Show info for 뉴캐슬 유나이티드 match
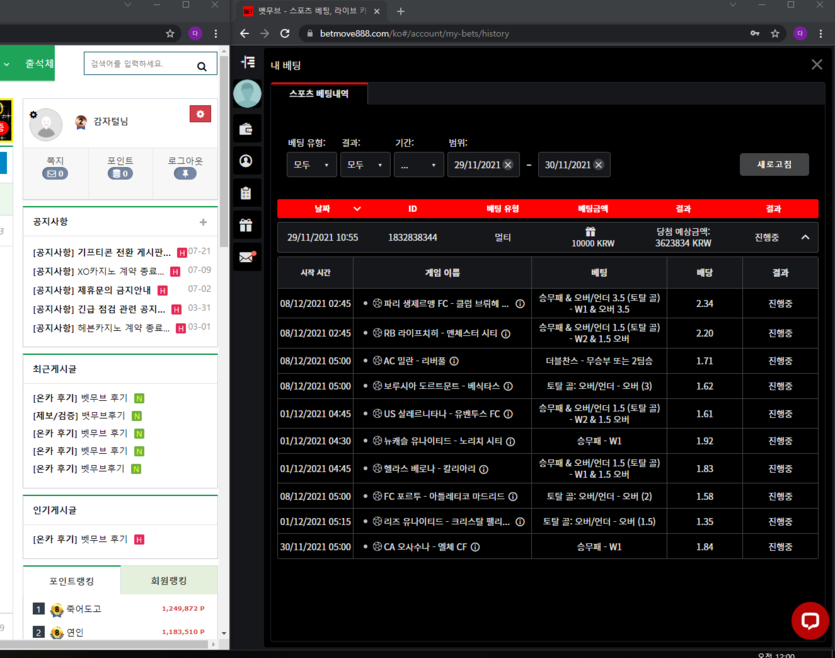 510,441
